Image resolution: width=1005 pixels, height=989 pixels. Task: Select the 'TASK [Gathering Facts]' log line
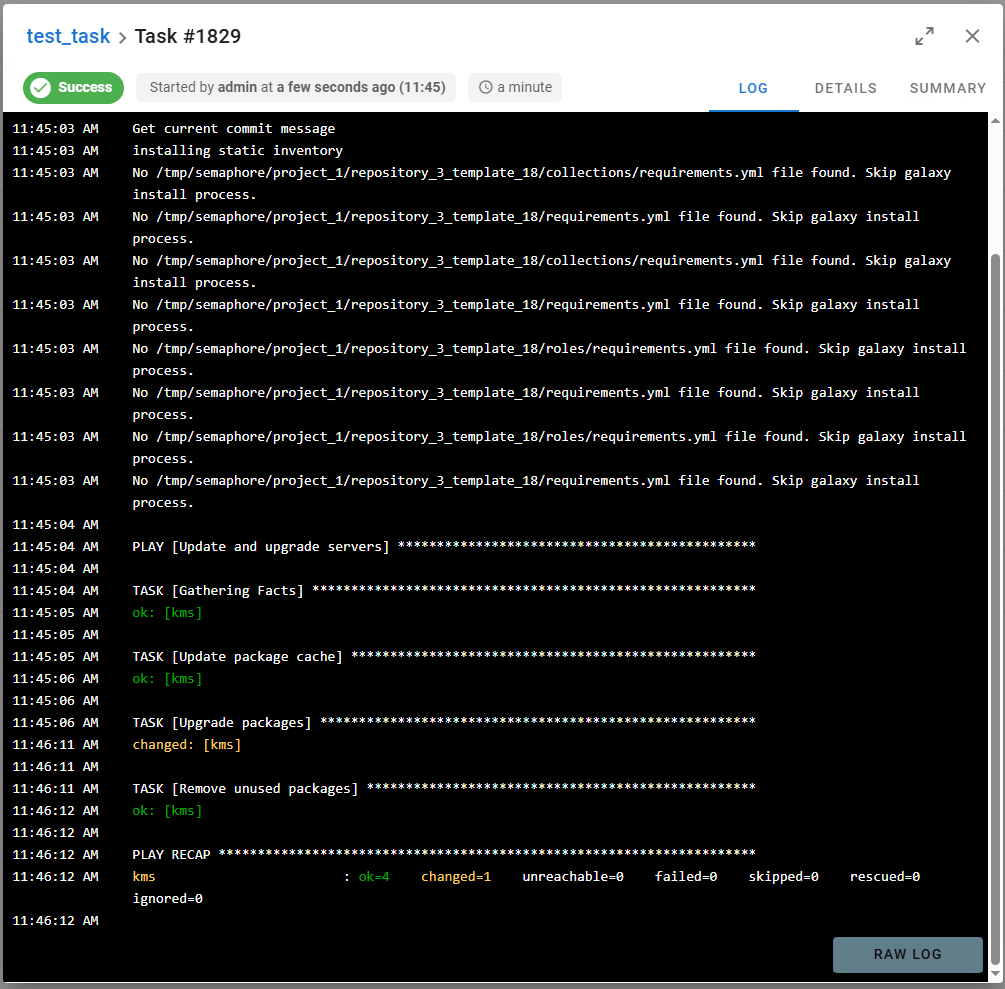point(218,591)
